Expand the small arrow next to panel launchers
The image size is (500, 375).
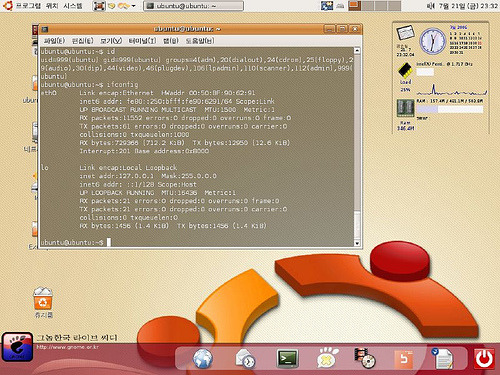[134, 6]
